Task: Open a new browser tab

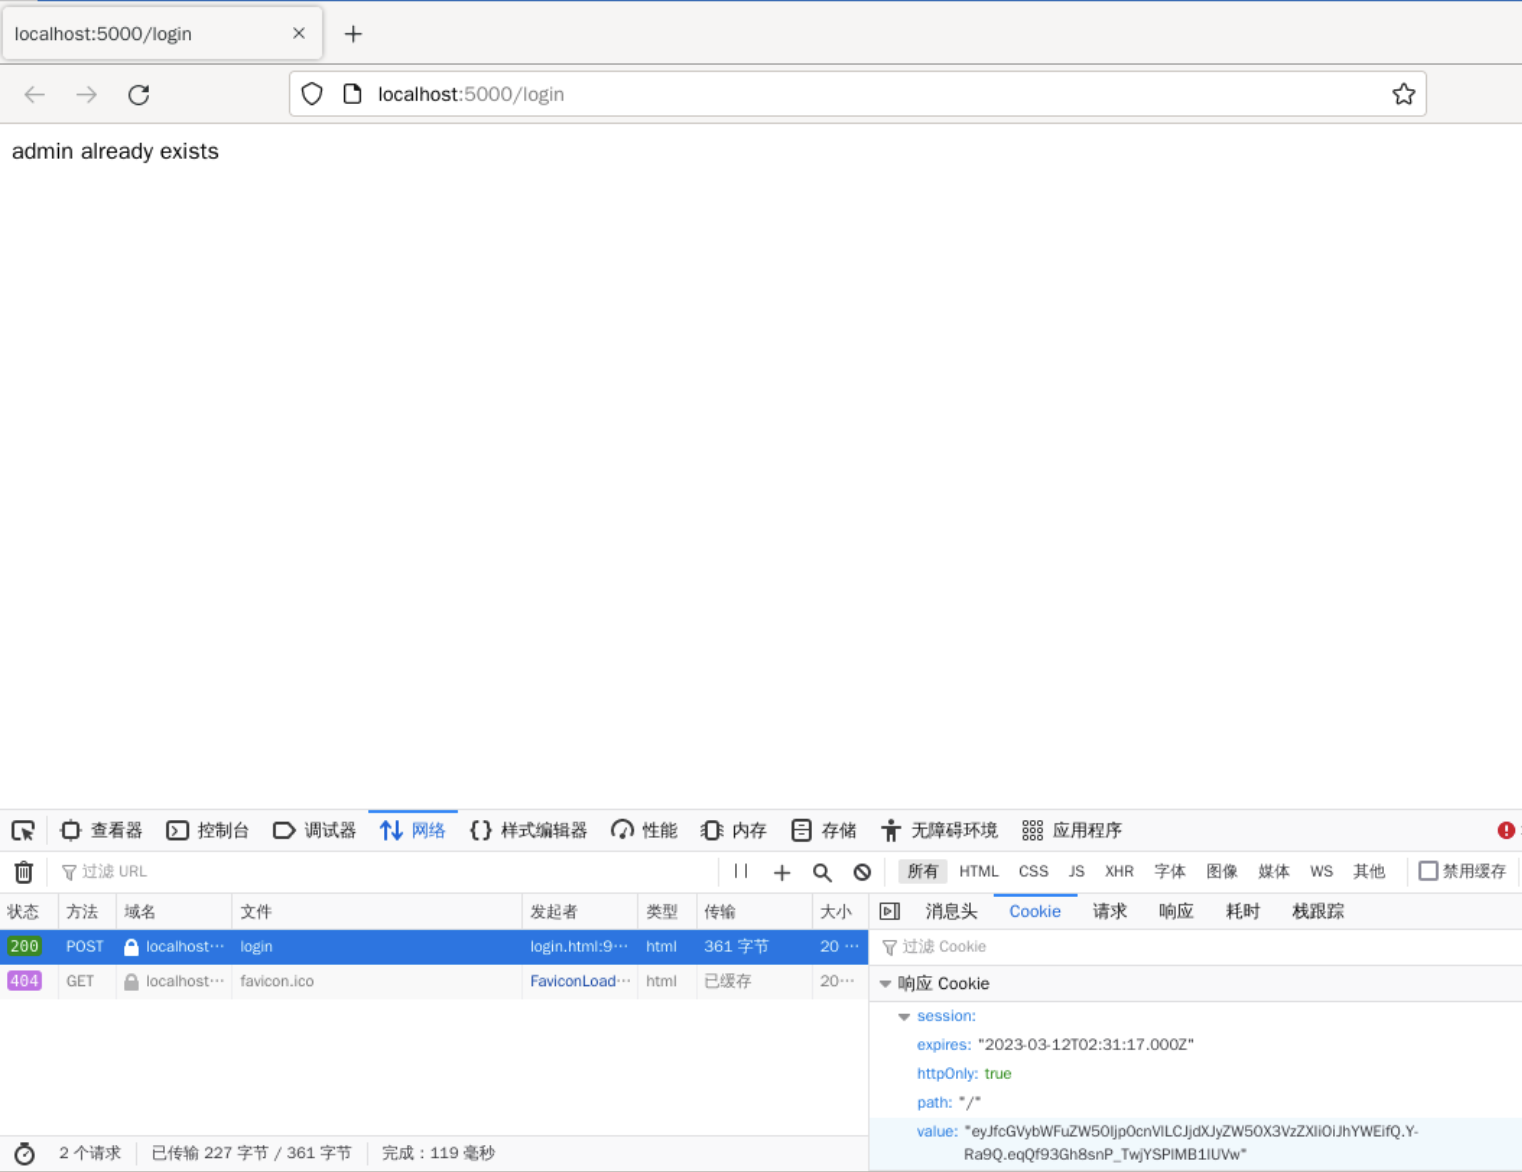Action: (x=353, y=34)
